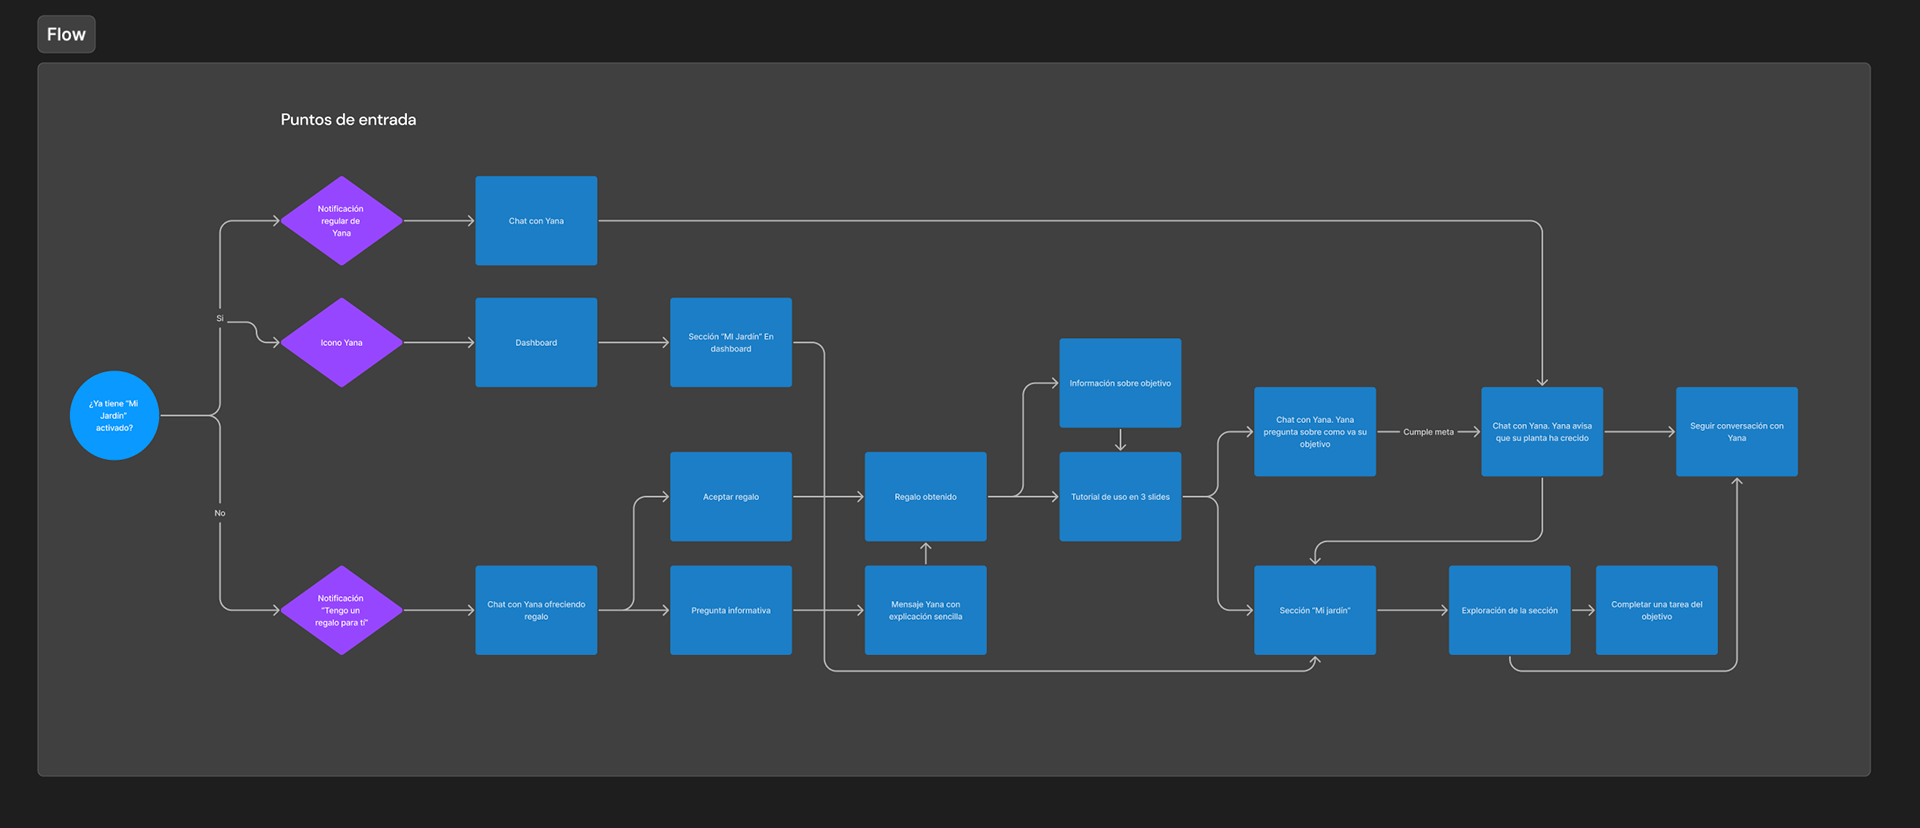Choose the "Aceptar regalo" step
1920x828 pixels.
(x=731, y=497)
